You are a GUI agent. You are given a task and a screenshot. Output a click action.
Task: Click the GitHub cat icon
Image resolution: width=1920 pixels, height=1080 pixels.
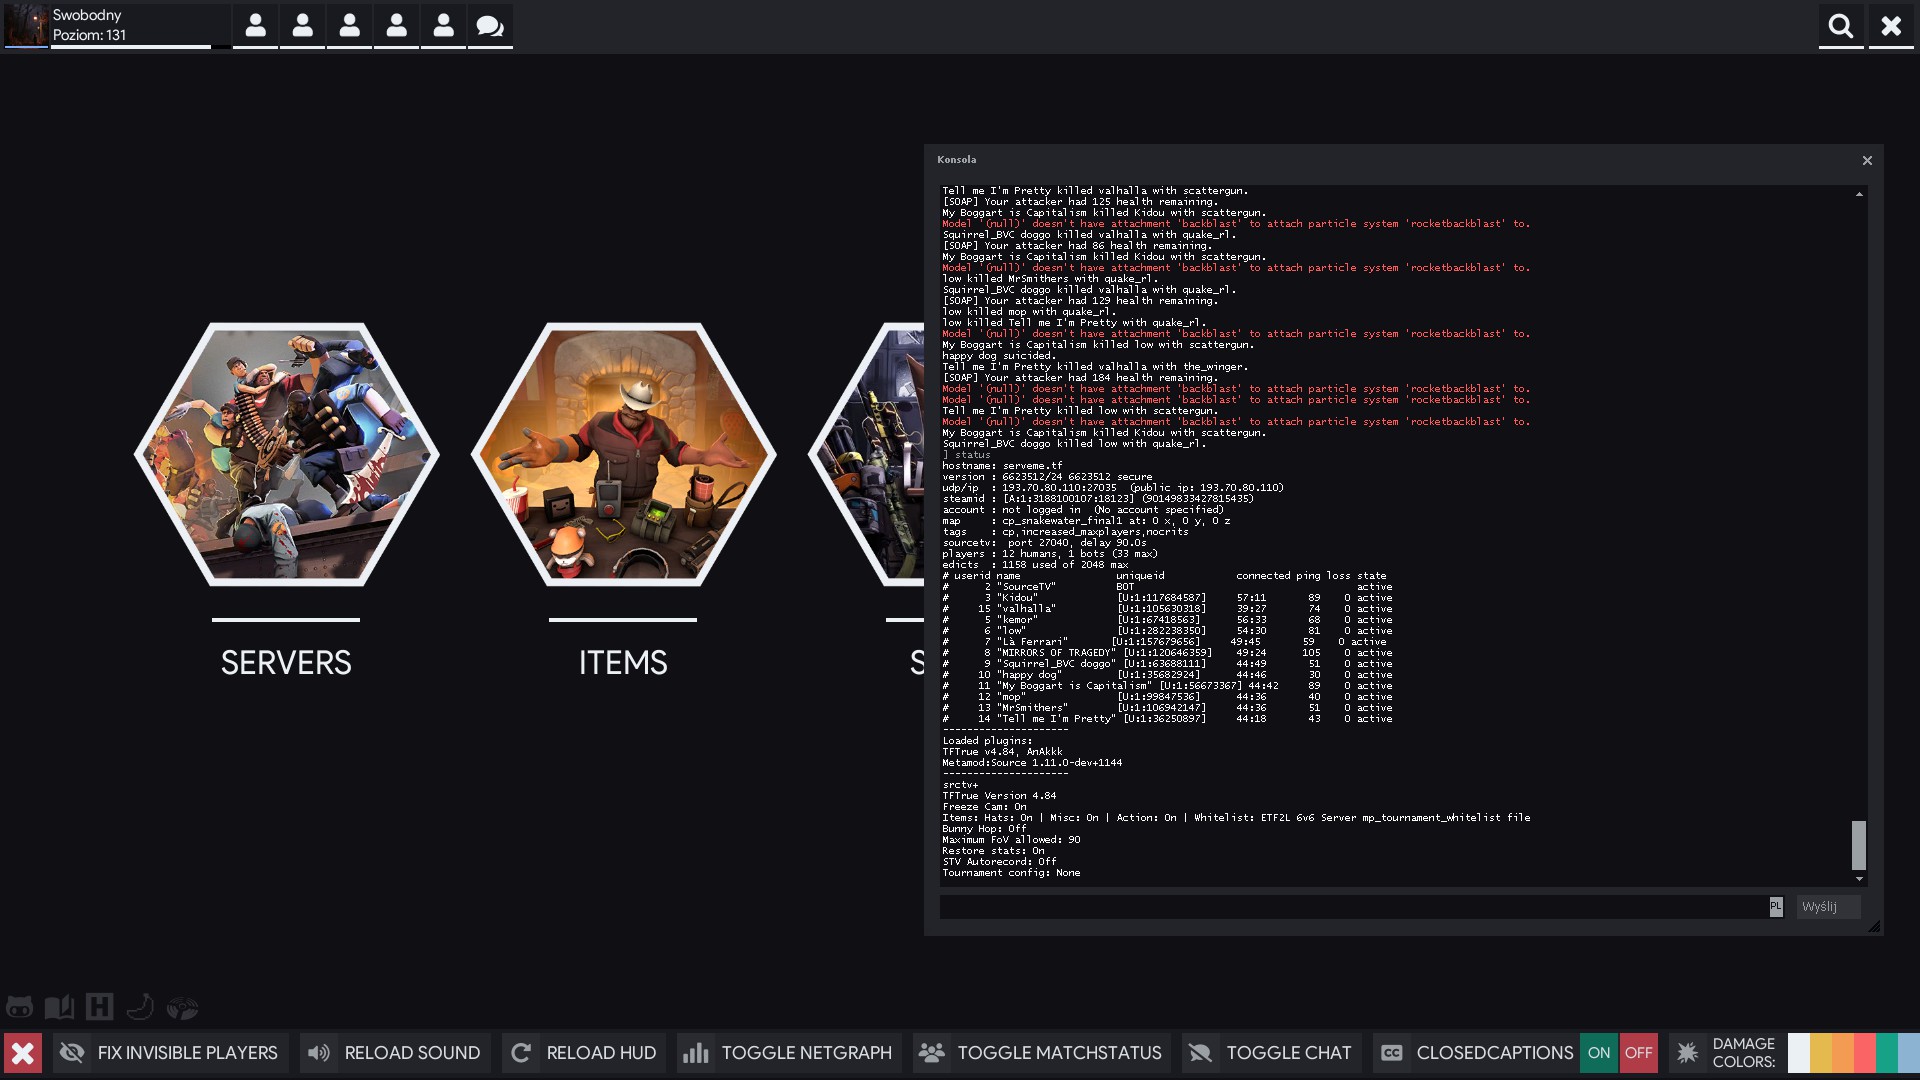19,1007
